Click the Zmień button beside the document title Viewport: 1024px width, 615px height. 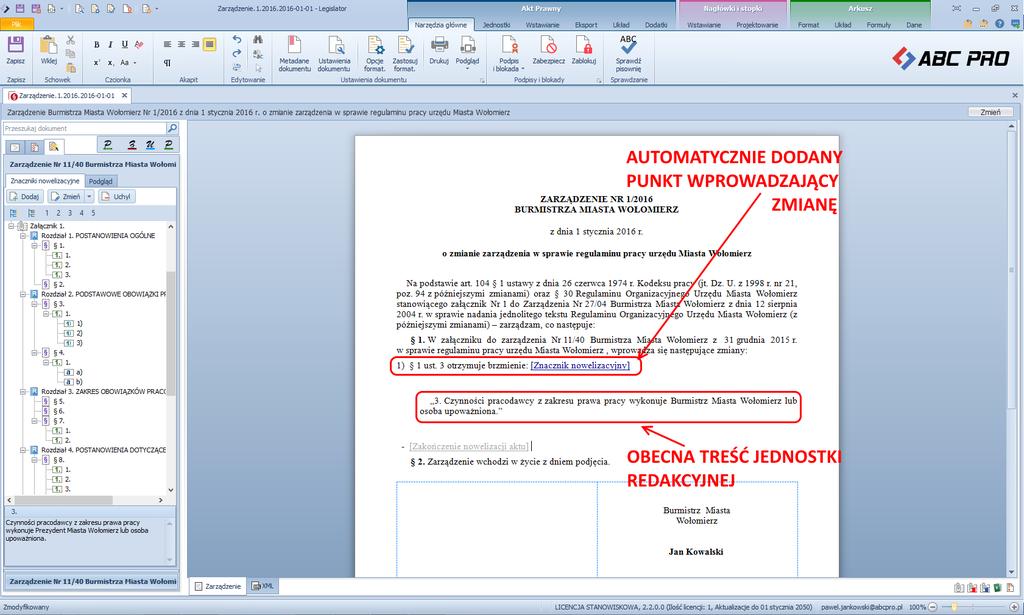tap(990, 112)
